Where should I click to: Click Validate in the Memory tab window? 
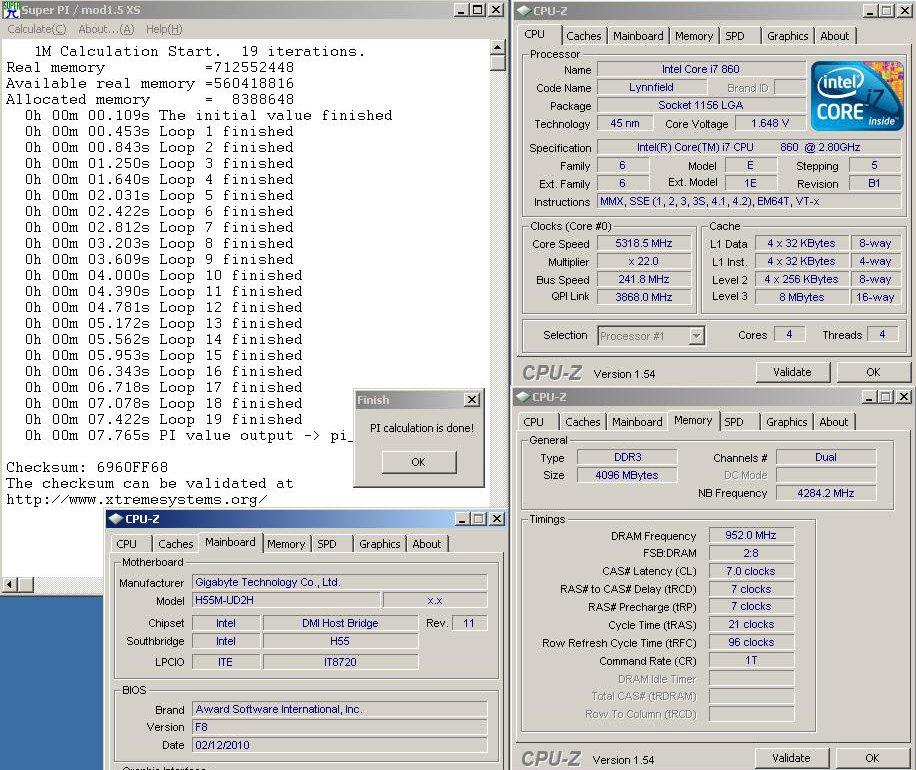tap(791, 758)
